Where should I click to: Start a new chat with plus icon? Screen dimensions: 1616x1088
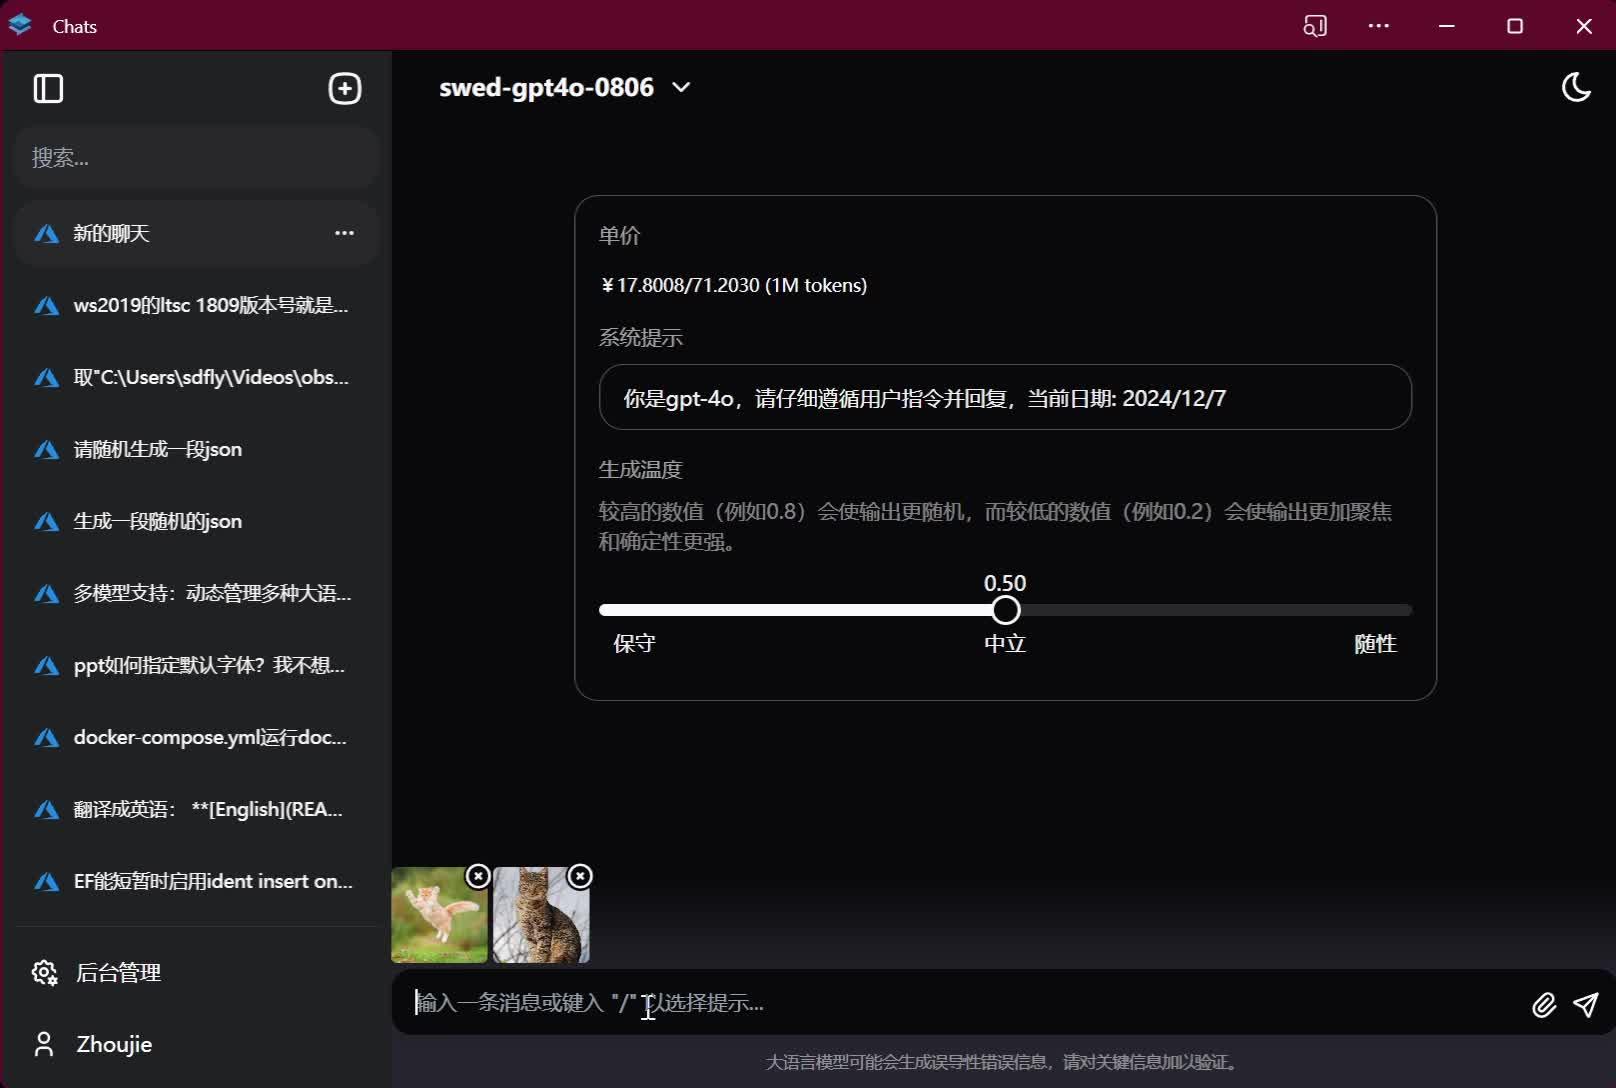344,88
